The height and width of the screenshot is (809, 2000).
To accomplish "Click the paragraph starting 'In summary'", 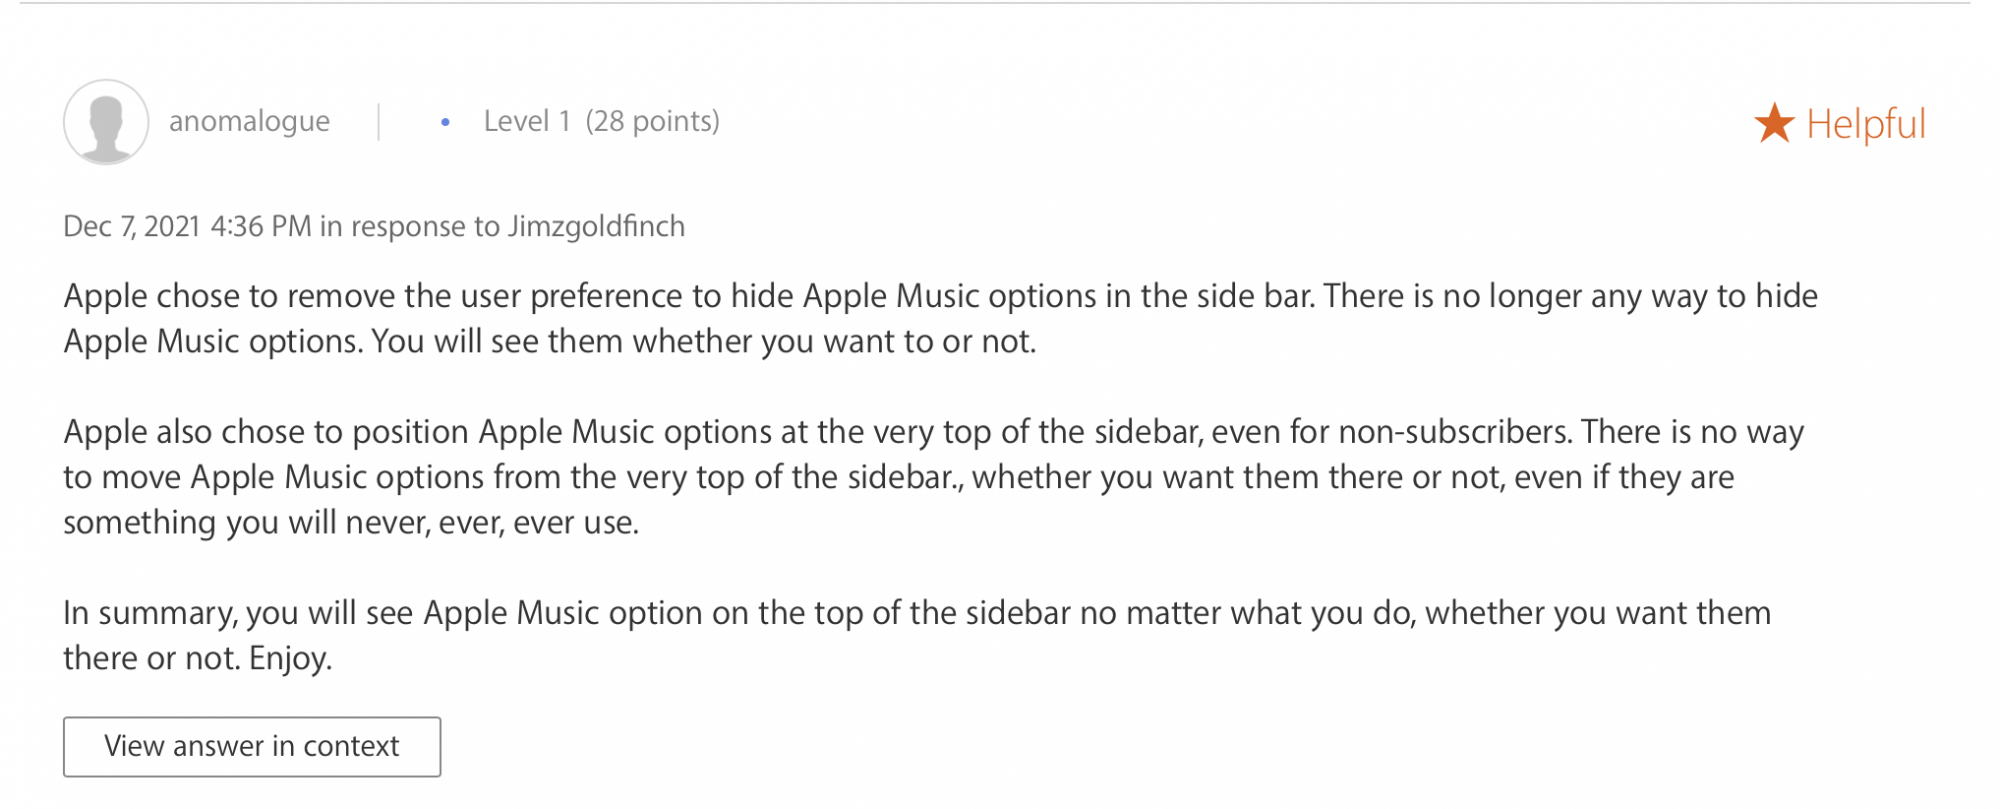I will click(916, 634).
